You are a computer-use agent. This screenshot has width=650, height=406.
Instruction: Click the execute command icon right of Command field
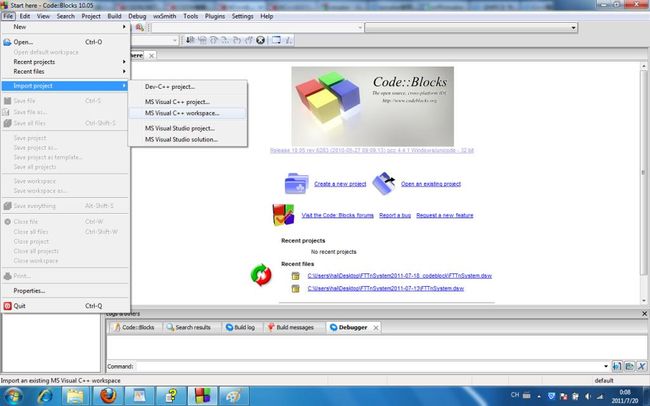click(617, 366)
